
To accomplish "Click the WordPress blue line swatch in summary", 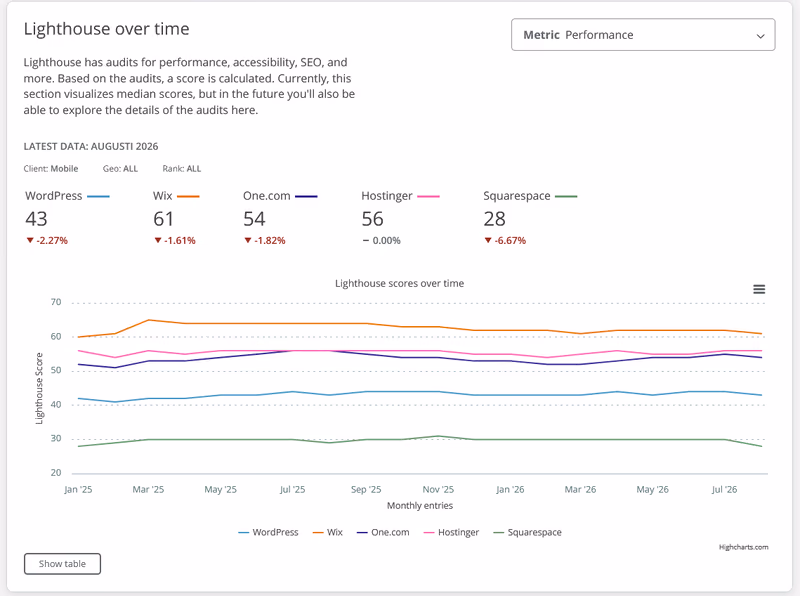I will tap(98, 196).
